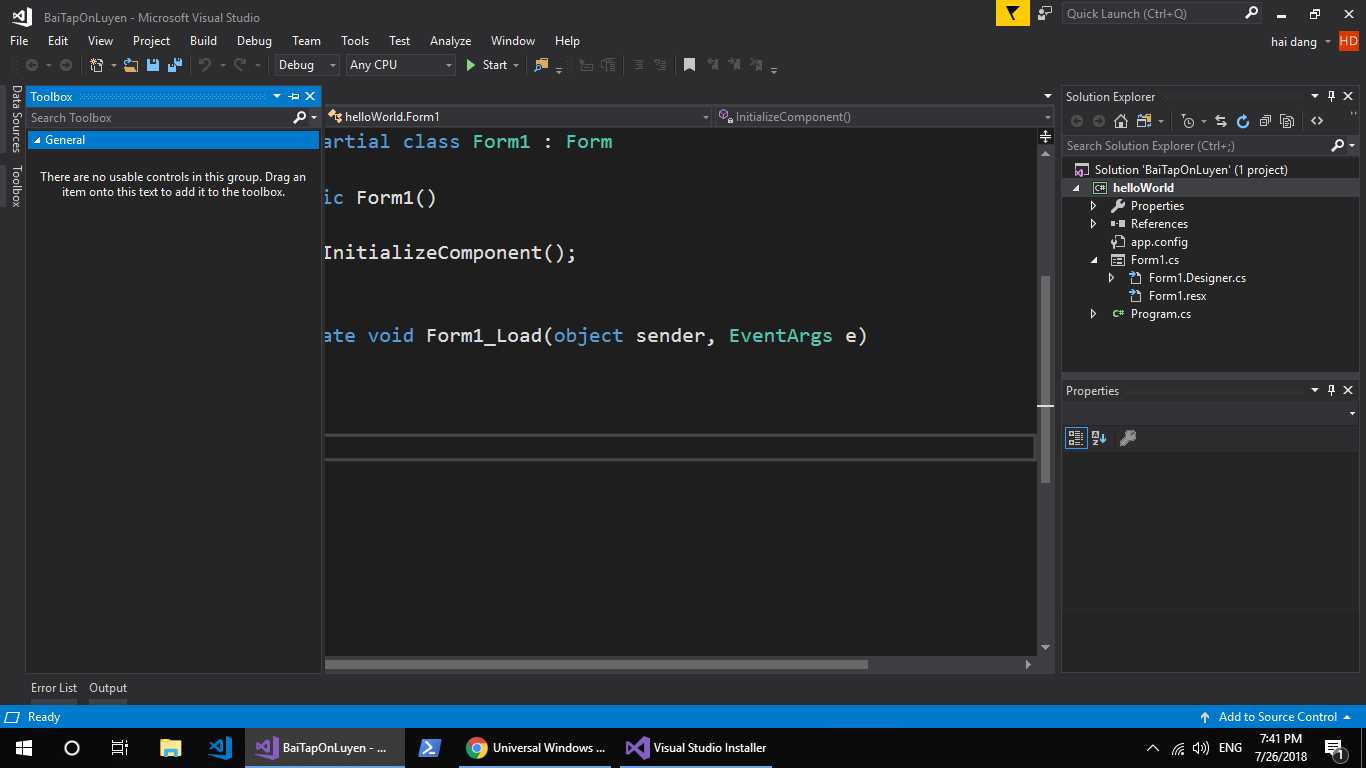
Task: Click the Start debugging button
Action: (487, 65)
